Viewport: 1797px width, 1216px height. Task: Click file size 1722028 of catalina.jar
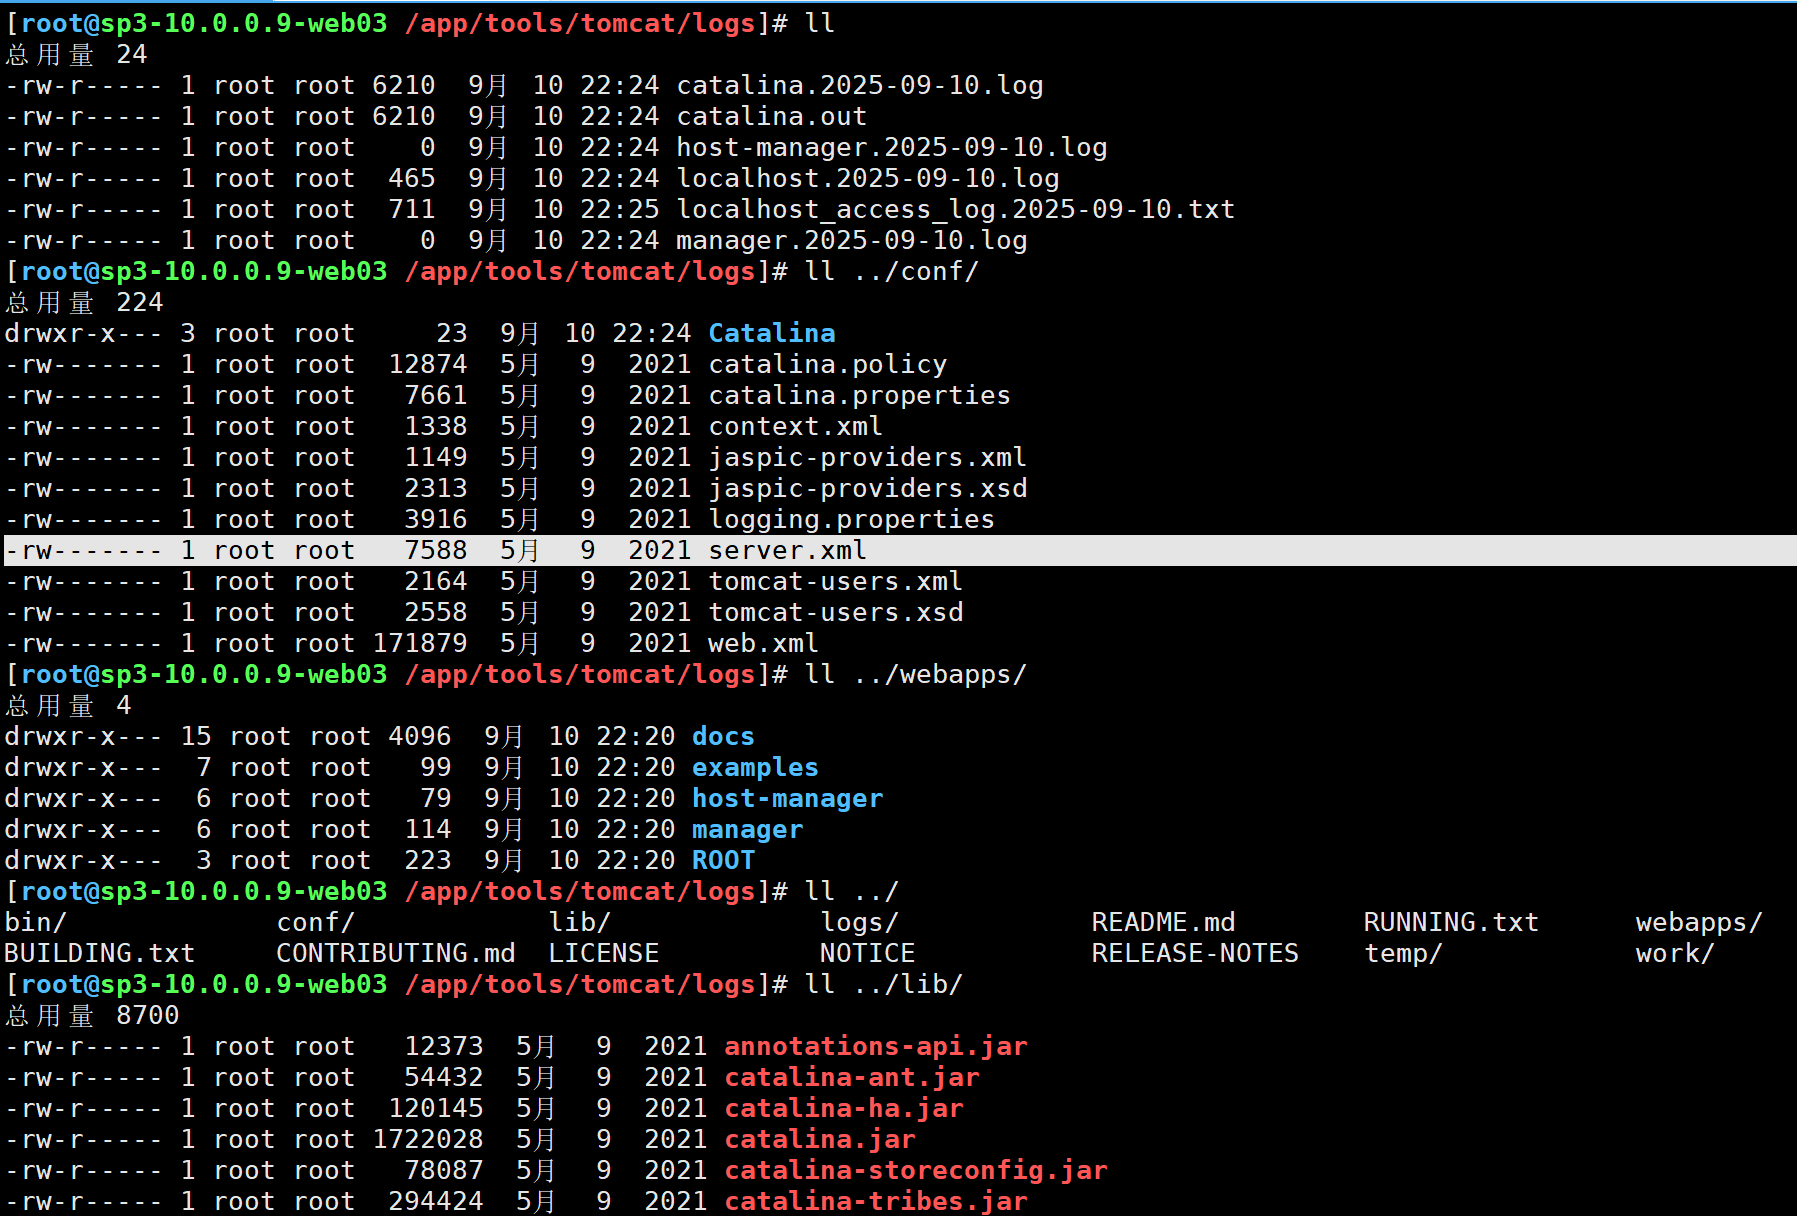(428, 1139)
